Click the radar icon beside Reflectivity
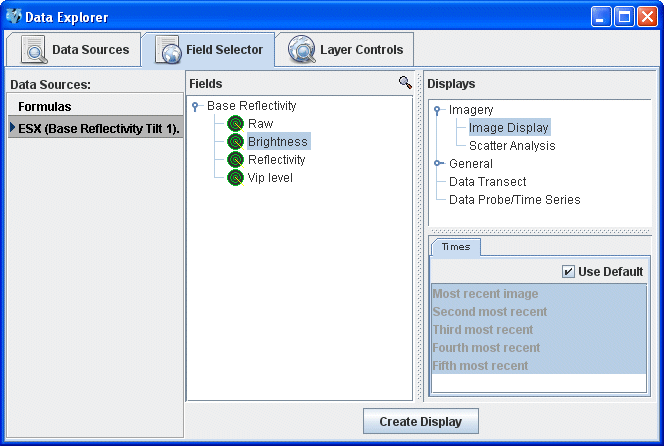The width and height of the screenshot is (664, 446). click(235, 160)
